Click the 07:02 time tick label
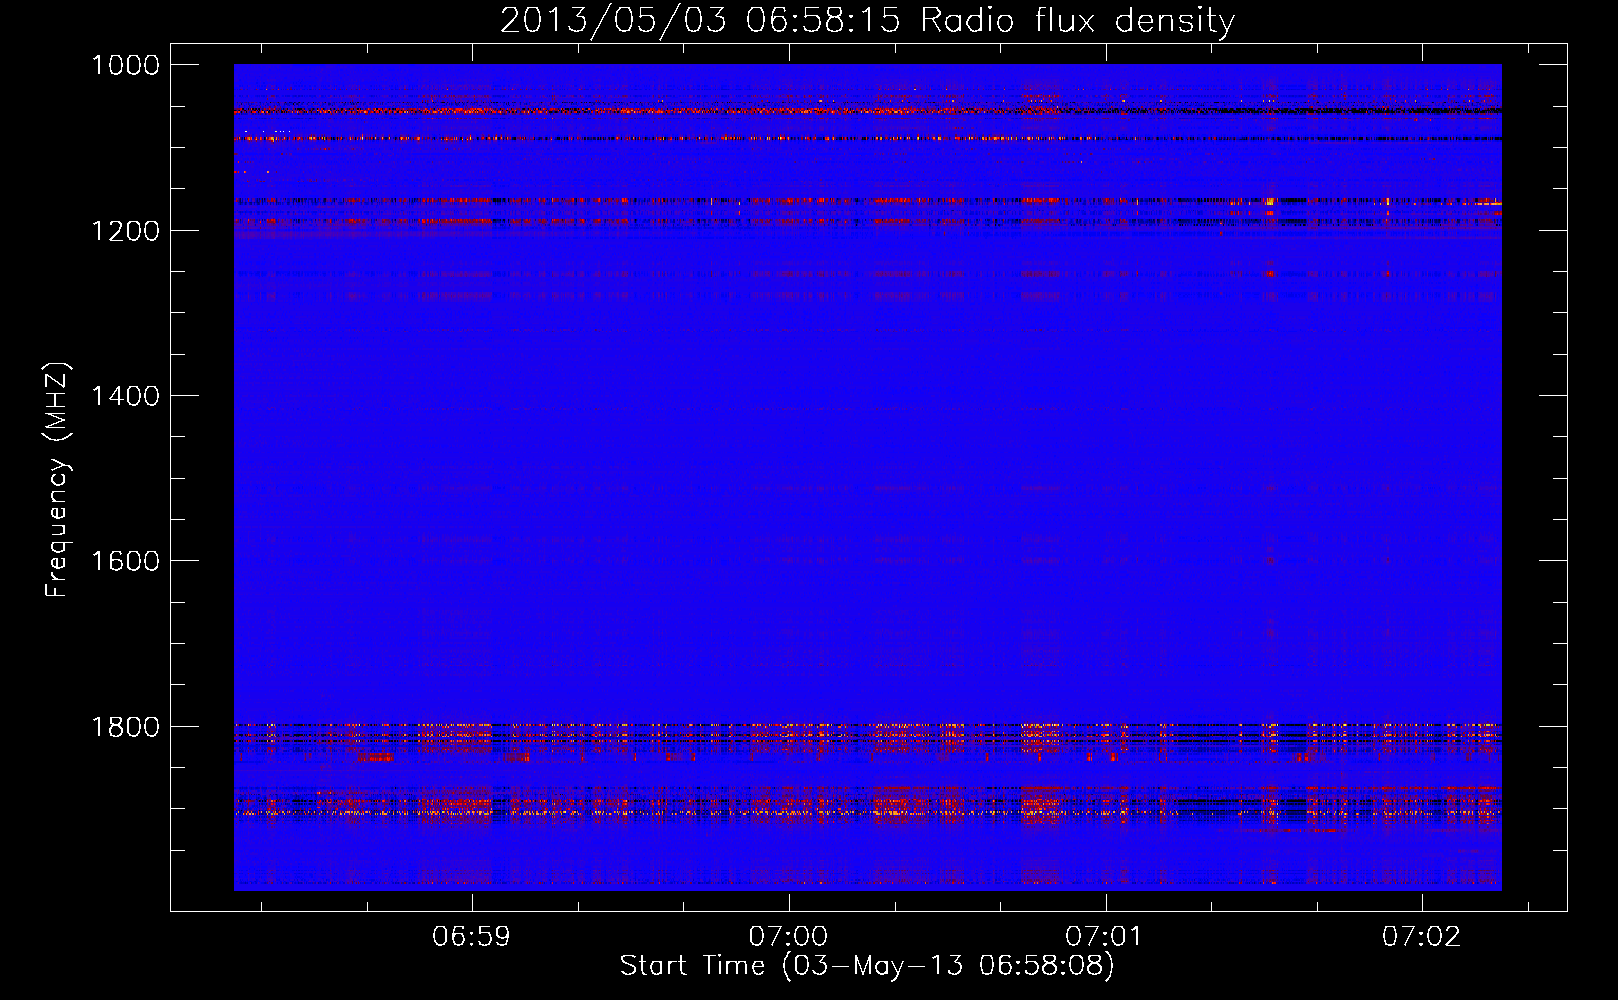Image resolution: width=1618 pixels, height=1000 pixels. (1421, 937)
